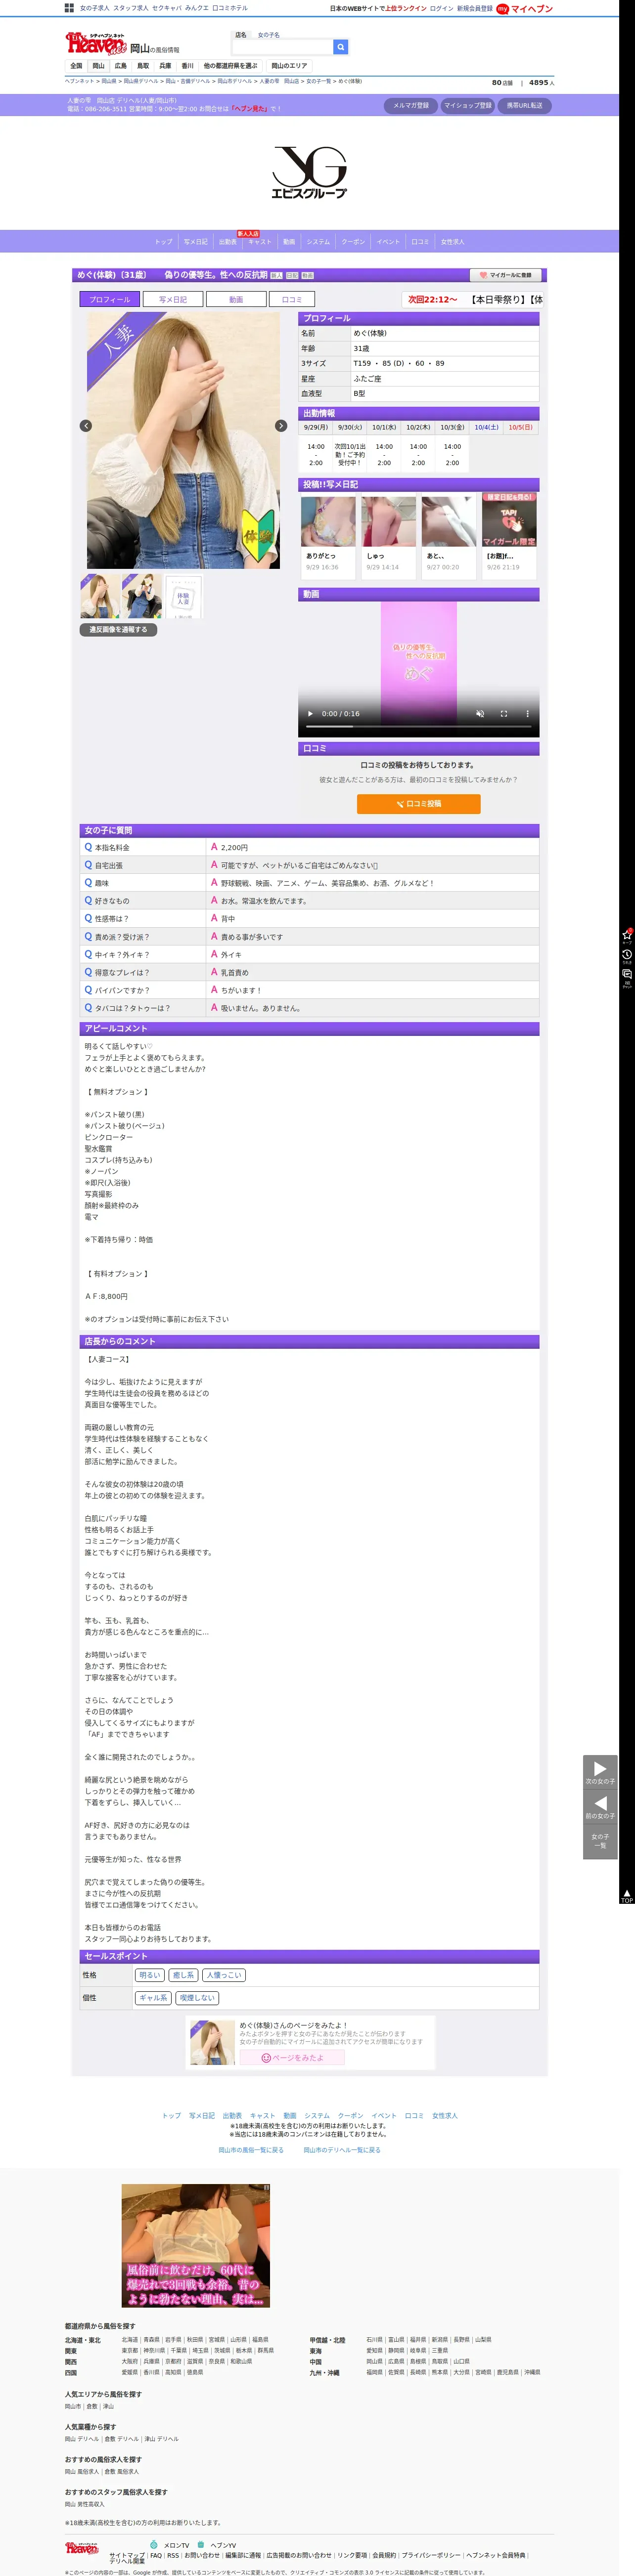Image resolution: width=635 pixels, height=2576 pixels.
Task: Click the 携帯URL転送 button
Action: point(524,105)
